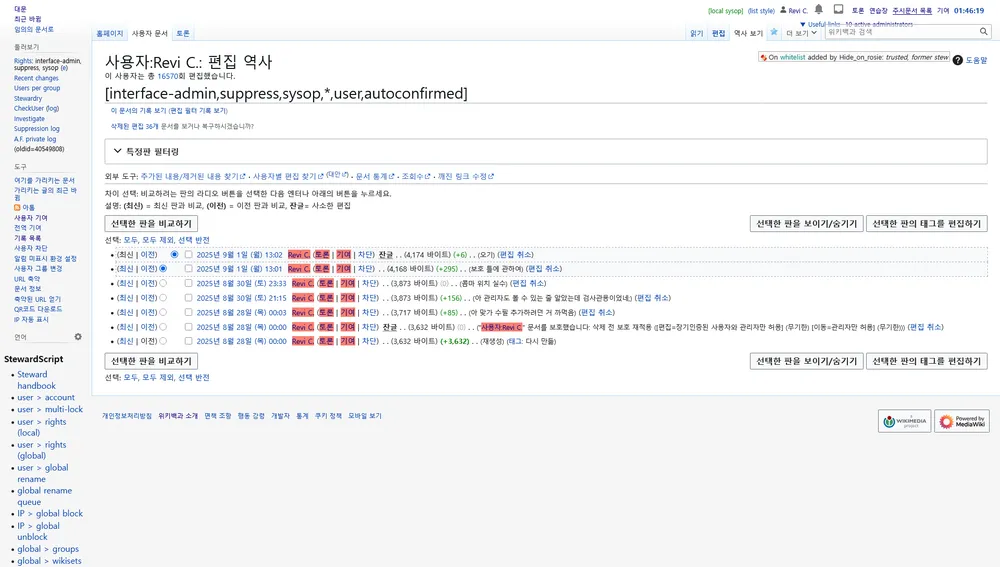Open user > multi-lock link

point(50,409)
